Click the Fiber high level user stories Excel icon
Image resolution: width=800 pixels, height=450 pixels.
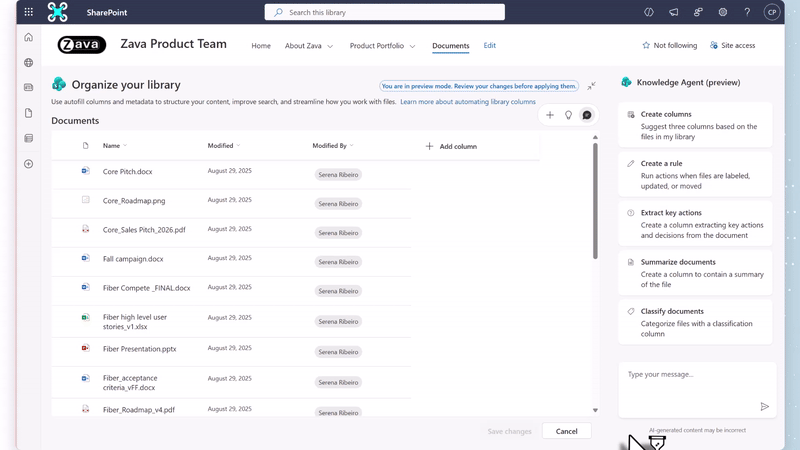(x=85, y=317)
